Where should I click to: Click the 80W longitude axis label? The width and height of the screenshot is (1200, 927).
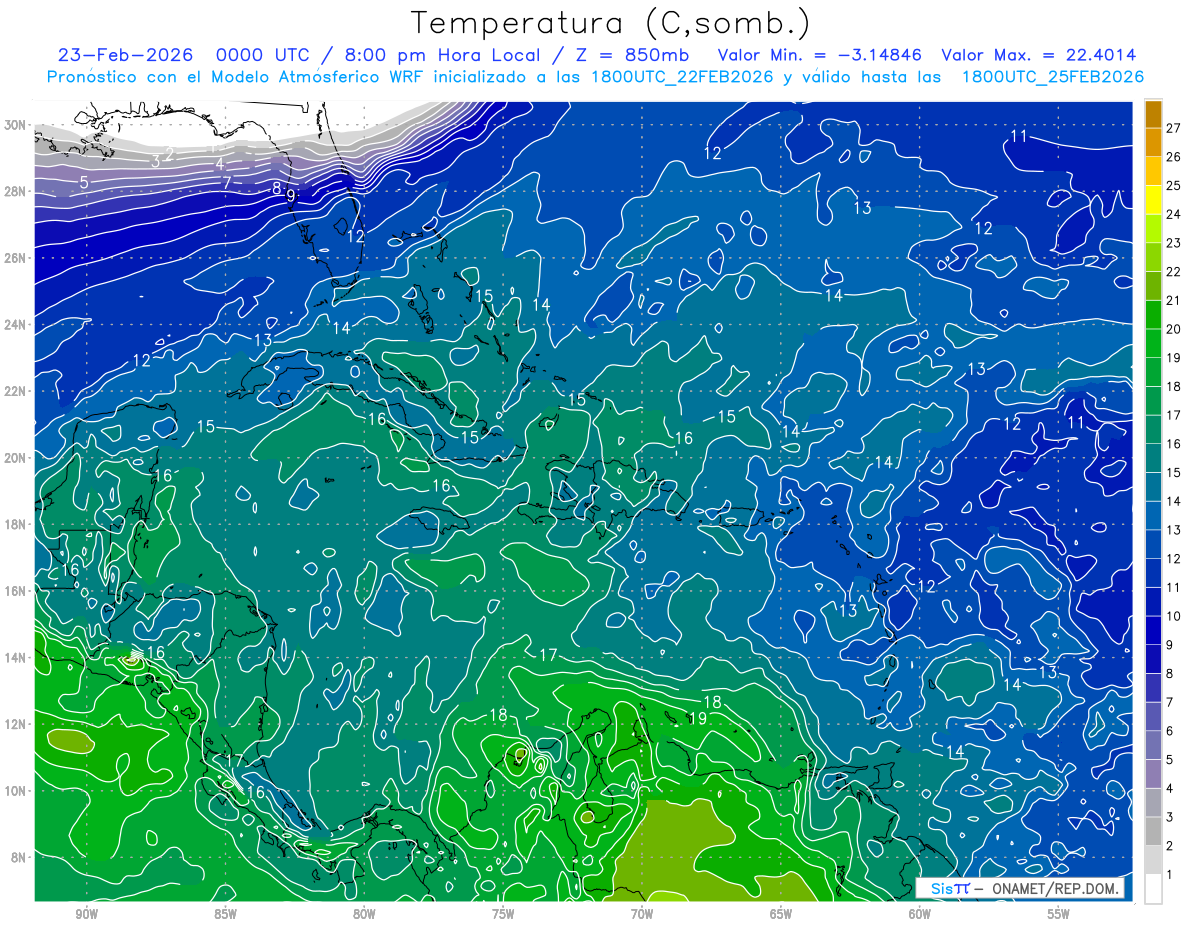(x=364, y=914)
